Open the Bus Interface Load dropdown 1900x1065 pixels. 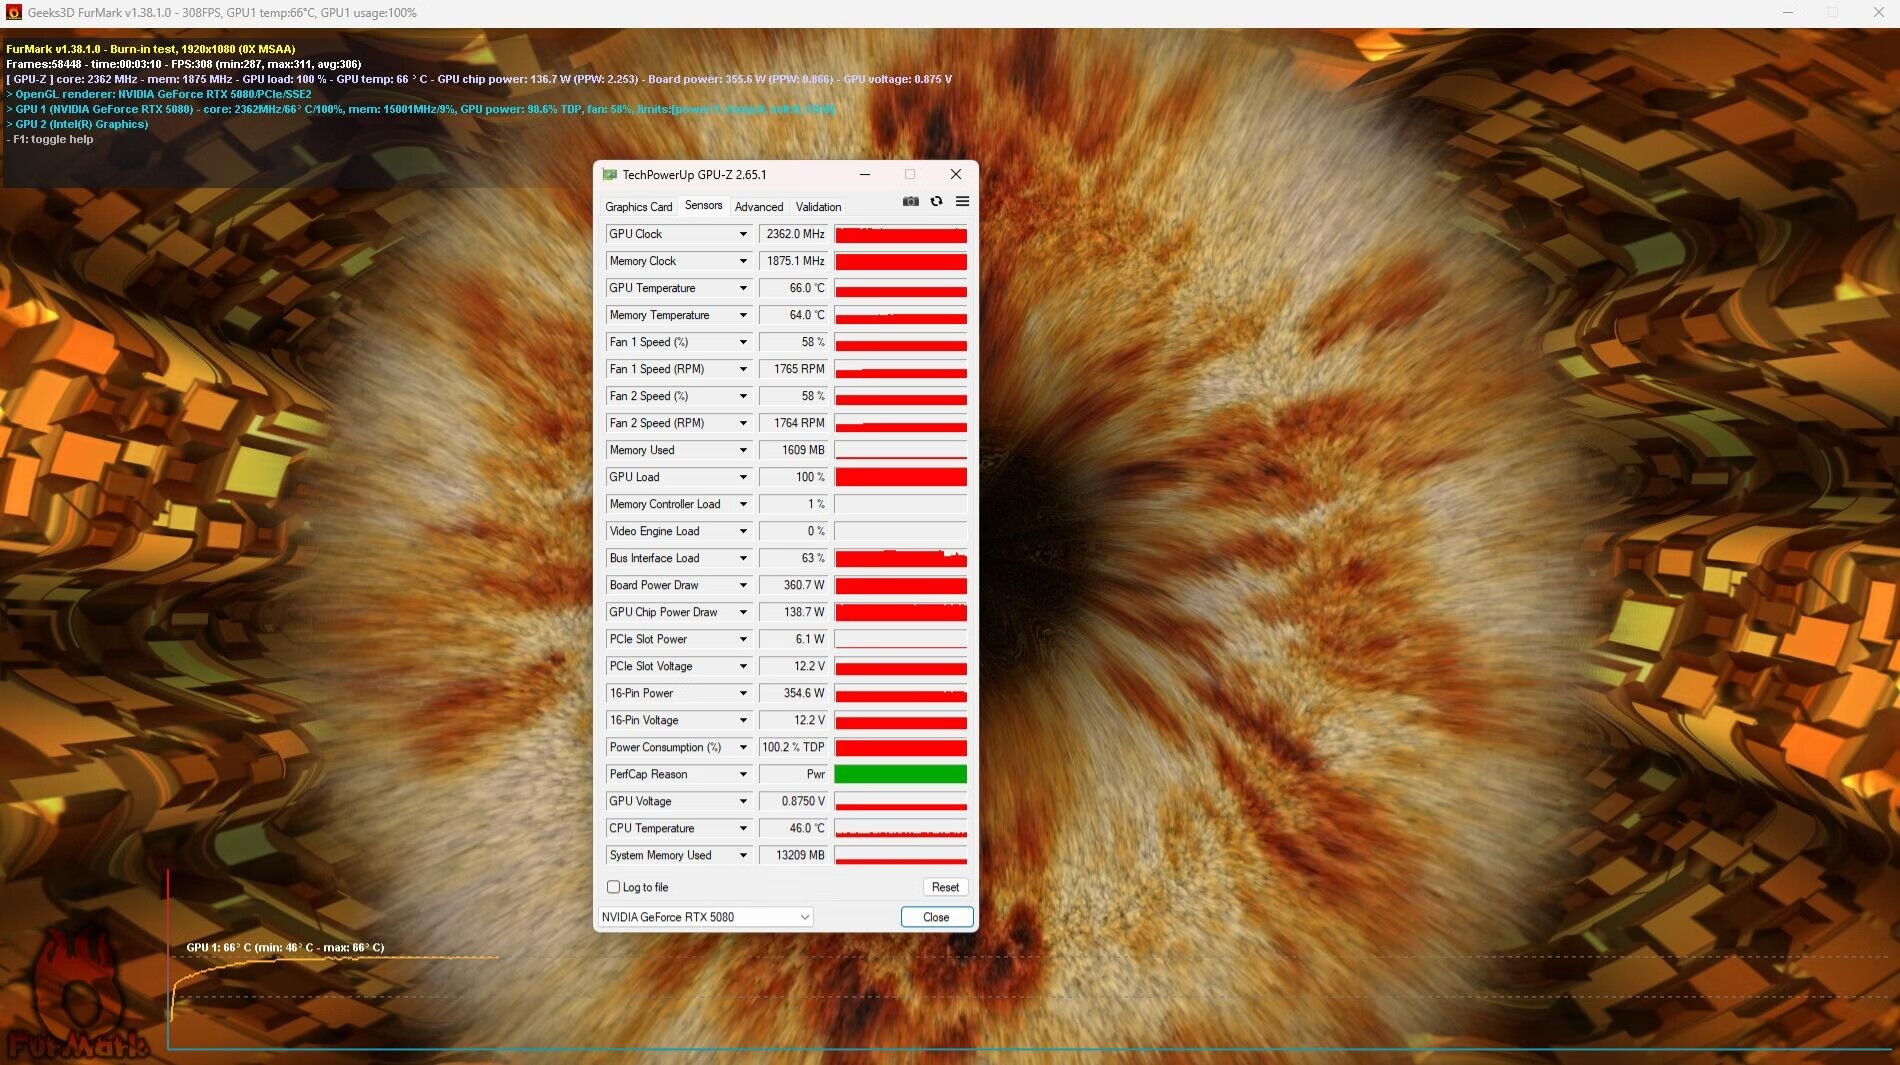coord(743,558)
